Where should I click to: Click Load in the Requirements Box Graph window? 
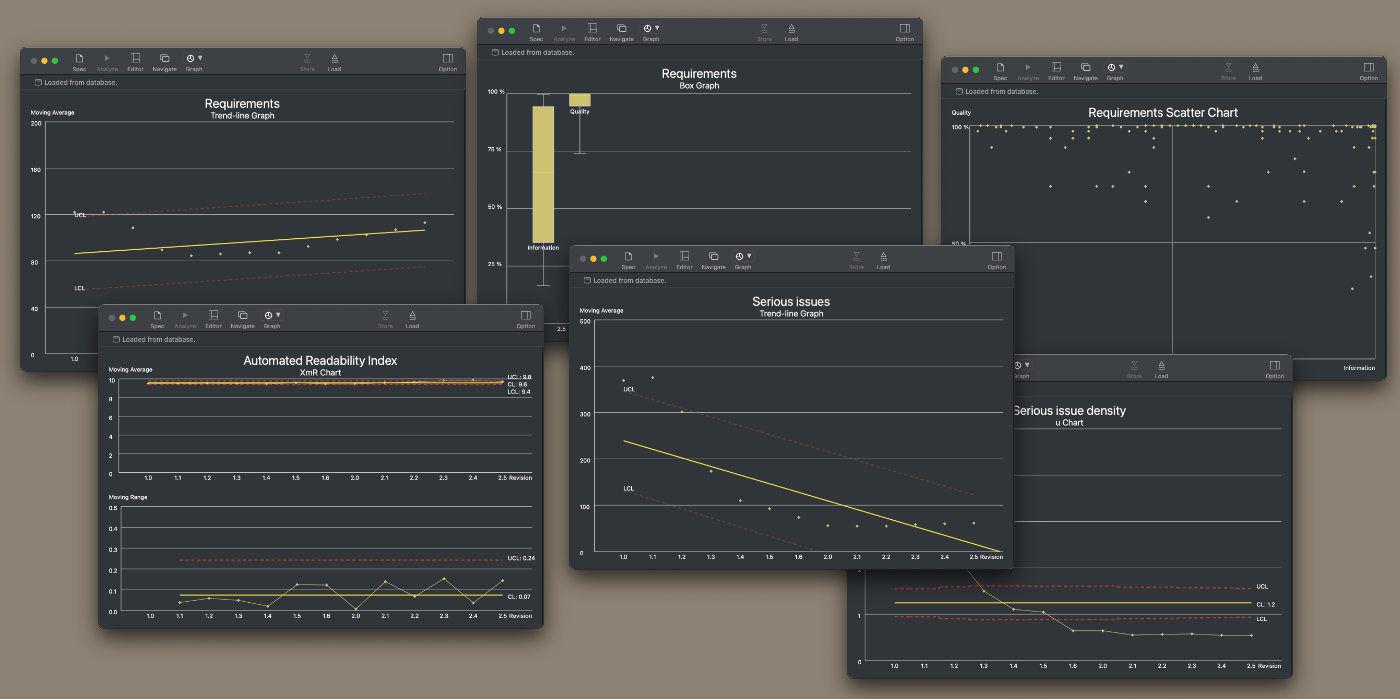791,32
